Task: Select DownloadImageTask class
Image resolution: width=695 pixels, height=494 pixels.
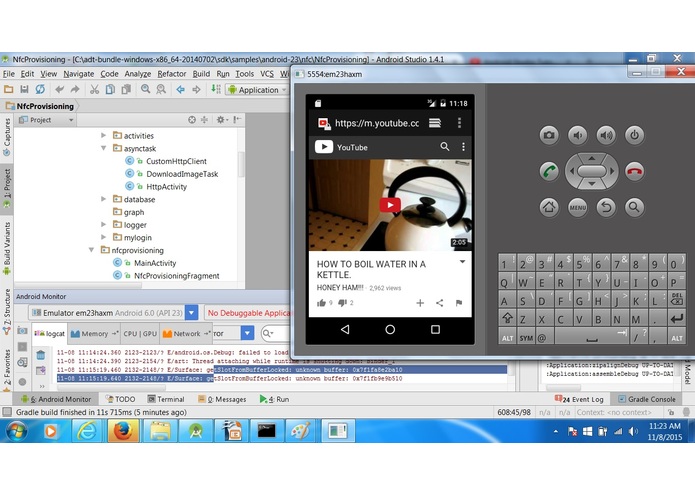Action: pyautogui.click(x=182, y=174)
